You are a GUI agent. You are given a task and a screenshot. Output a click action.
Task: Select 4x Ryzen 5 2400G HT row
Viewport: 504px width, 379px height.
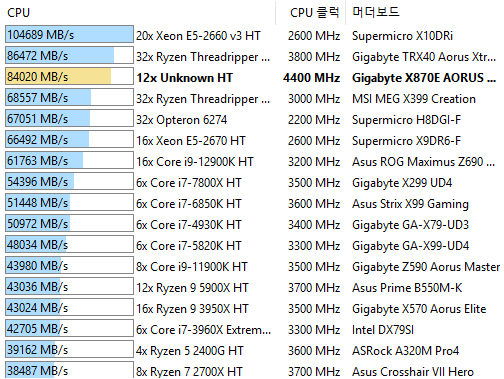pyautogui.click(x=190, y=351)
